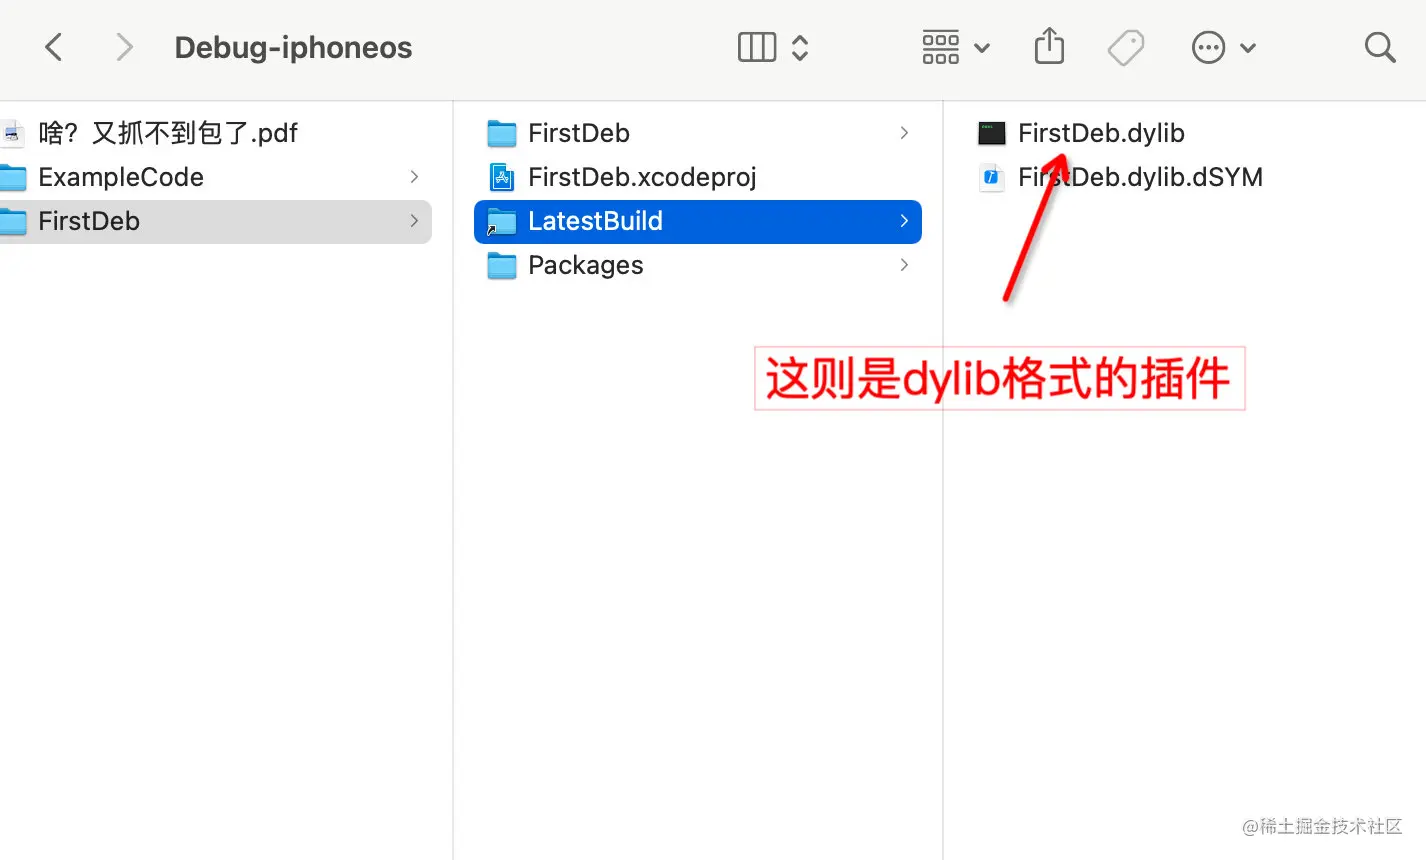Search with the magnifying glass icon
This screenshot has width=1426, height=860.
click(x=1380, y=47)
